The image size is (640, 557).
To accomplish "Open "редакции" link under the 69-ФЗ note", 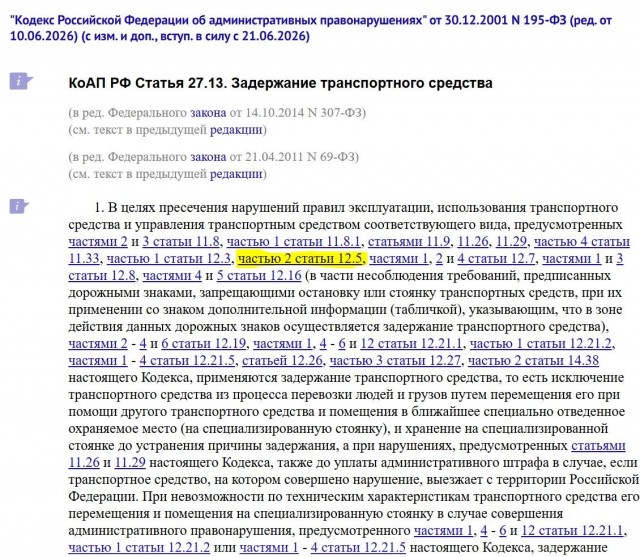I will (x=236, y=174).
